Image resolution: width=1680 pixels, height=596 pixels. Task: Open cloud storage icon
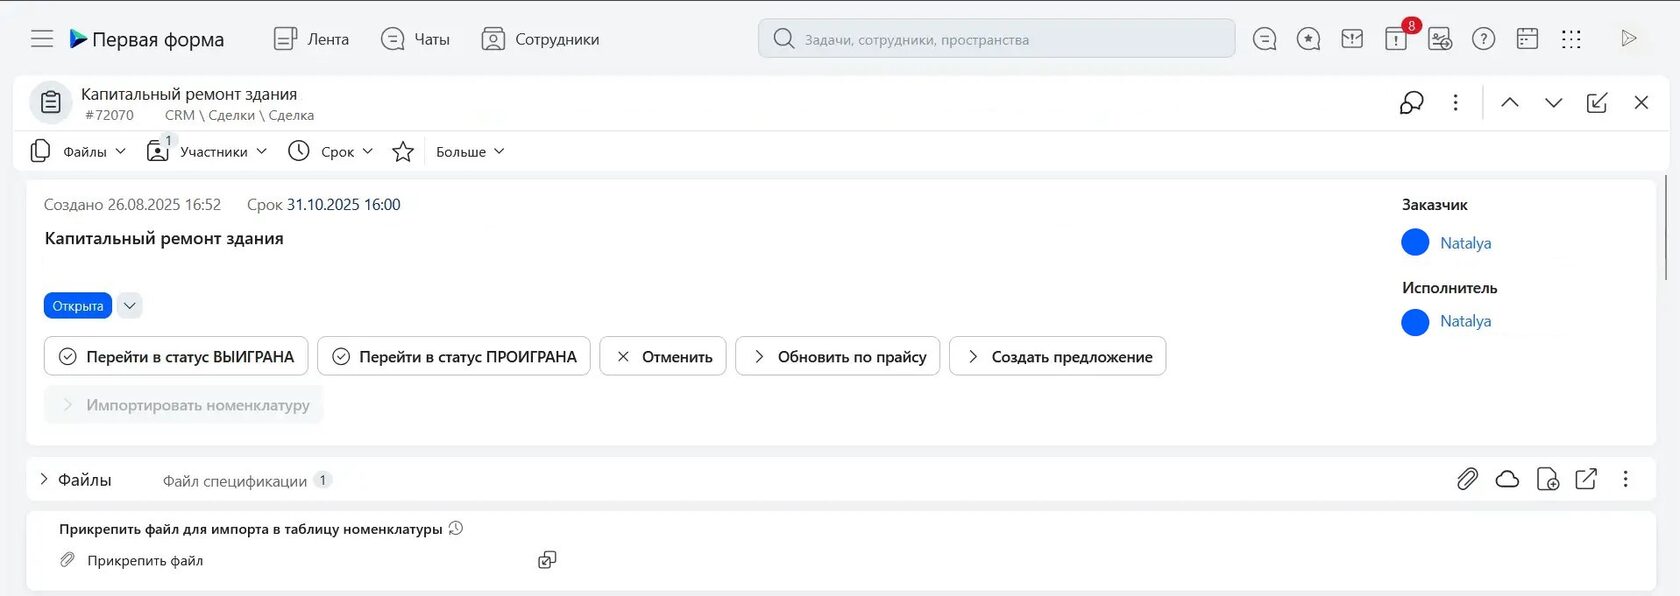coord(1507,479)
